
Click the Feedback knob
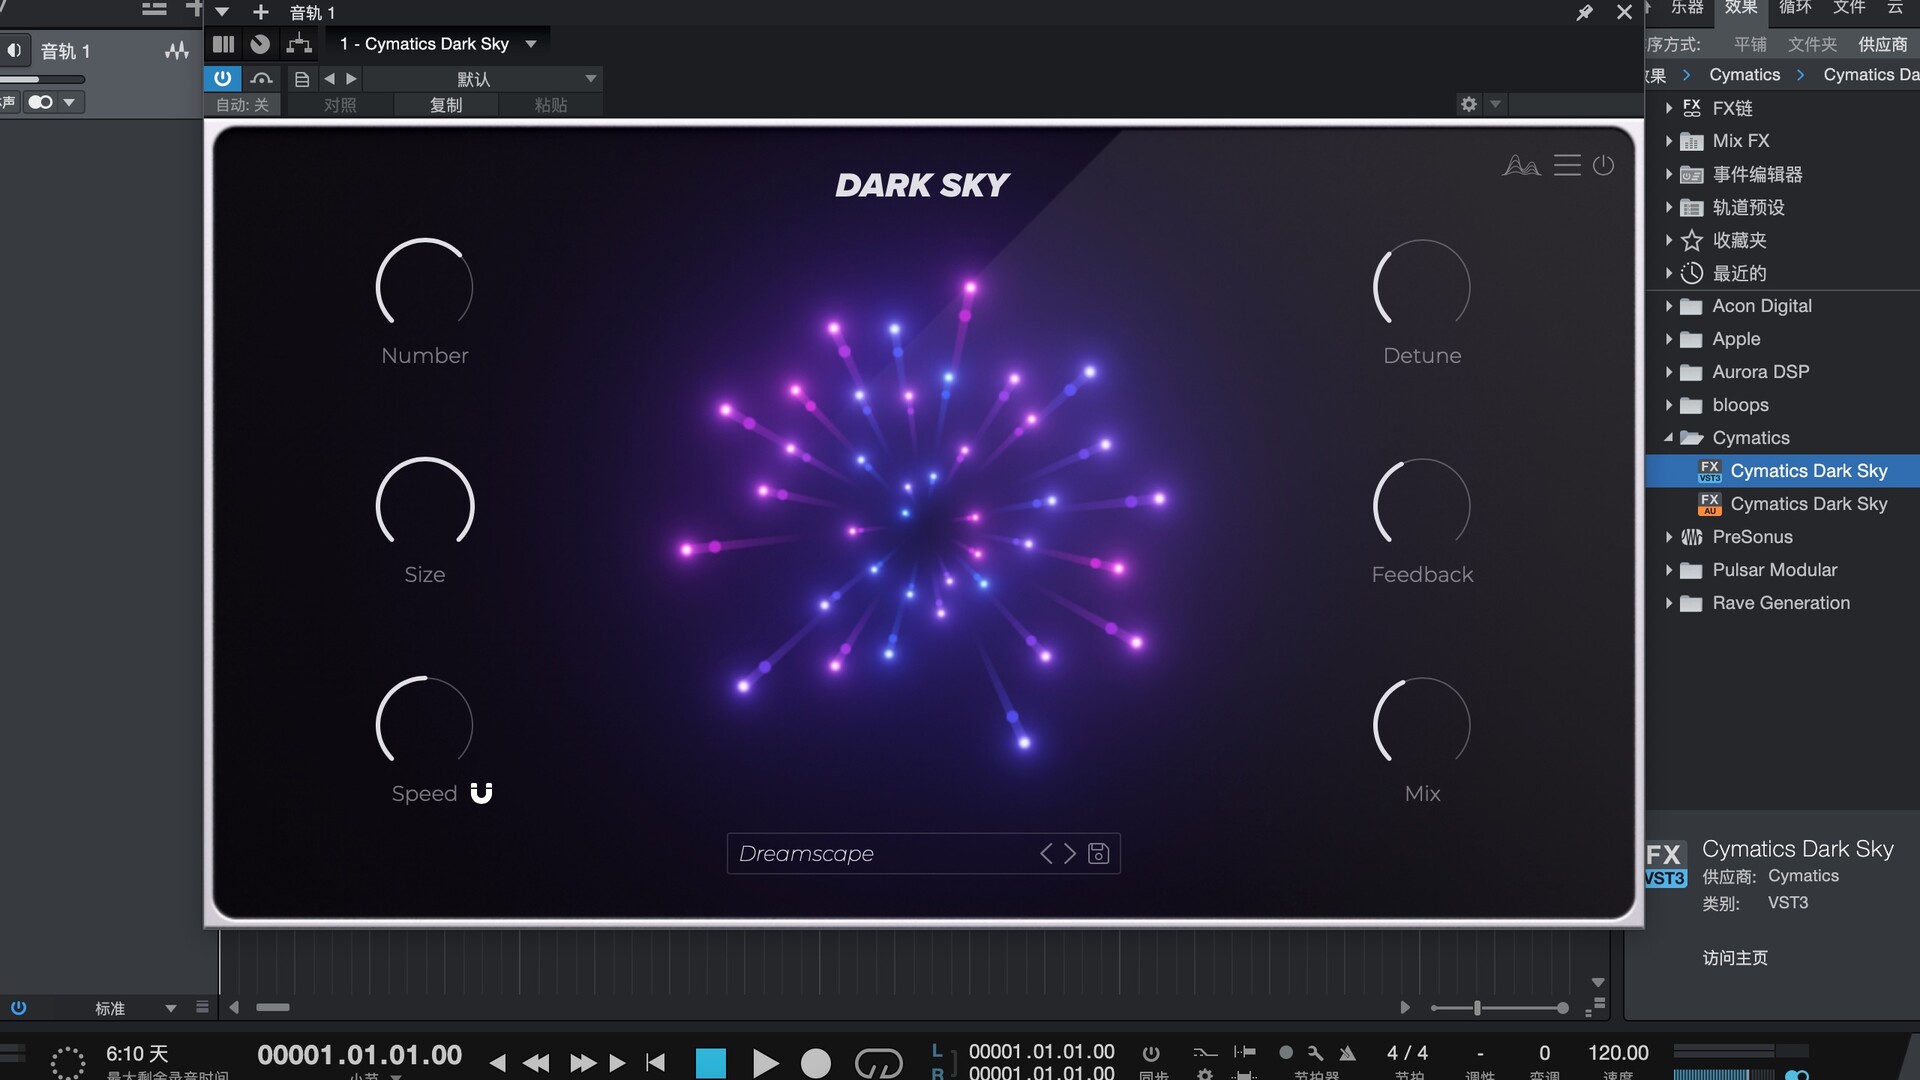coord(1422,506)
